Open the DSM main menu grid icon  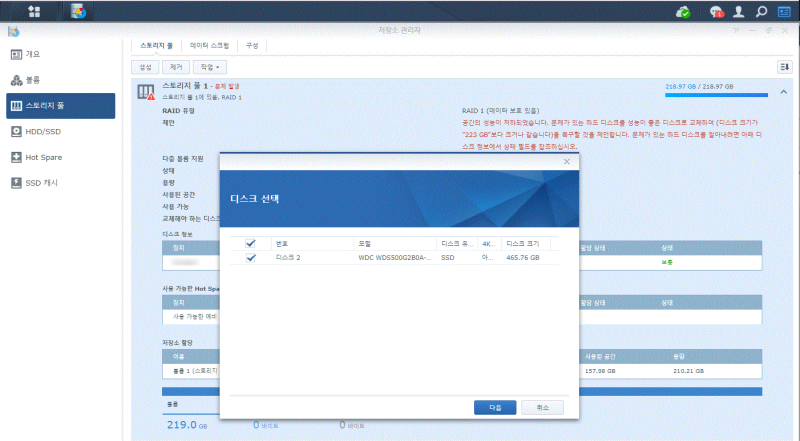point(34,11)
